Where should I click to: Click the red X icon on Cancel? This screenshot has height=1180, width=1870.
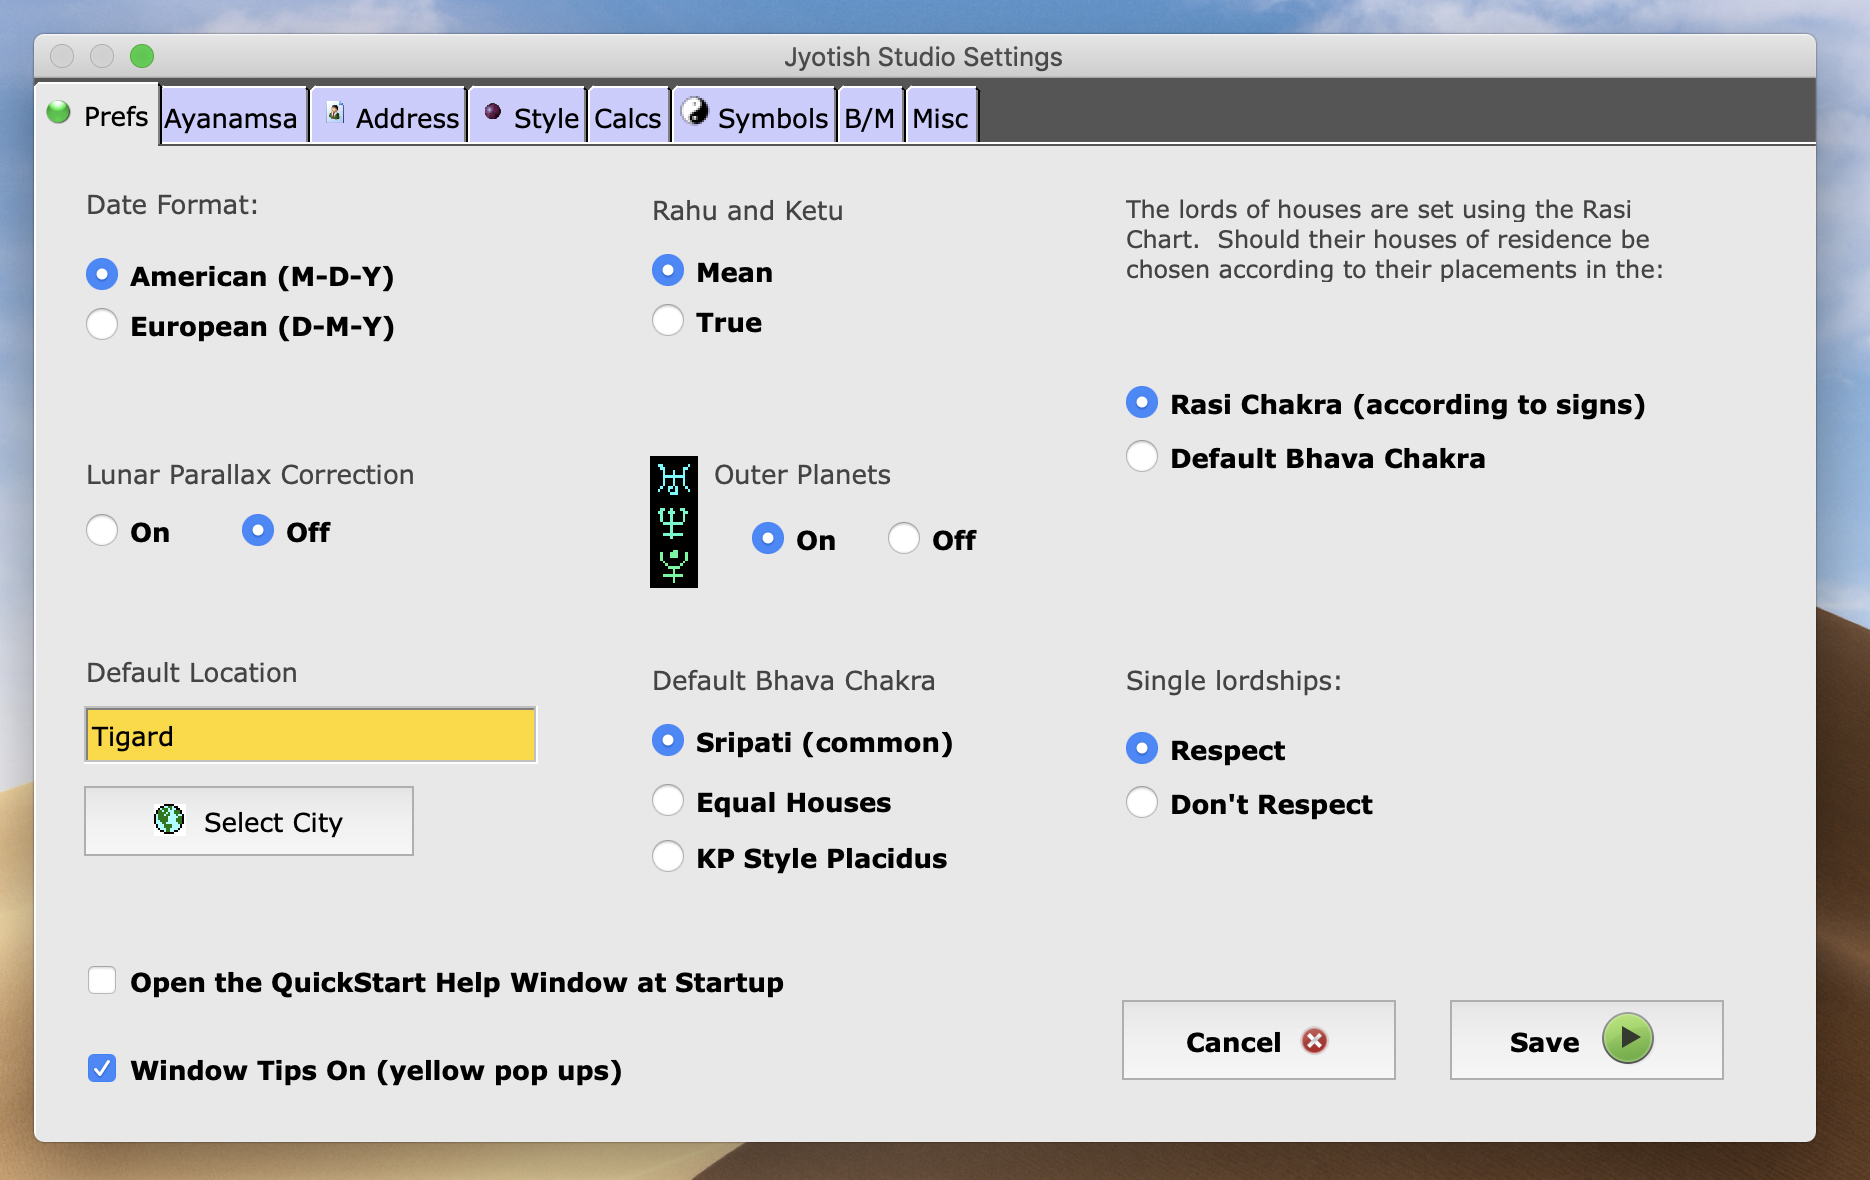coord(1314,1041)
